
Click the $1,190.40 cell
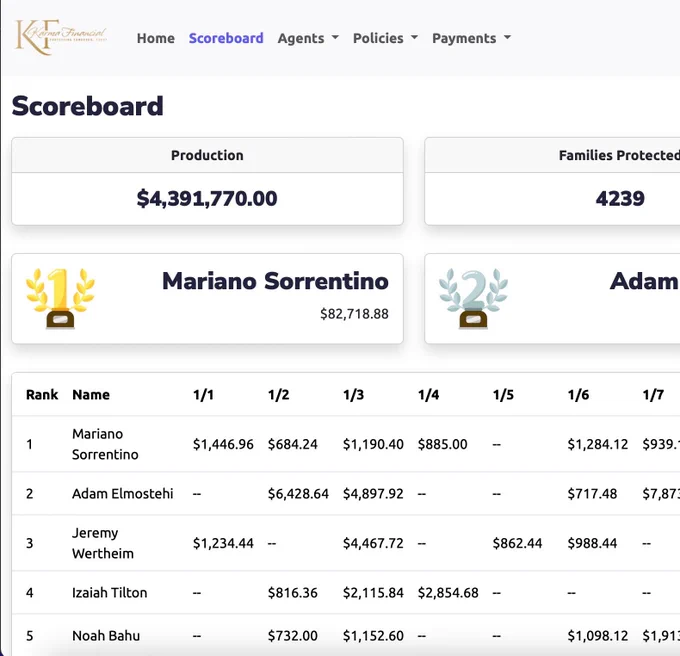point(373,444)
